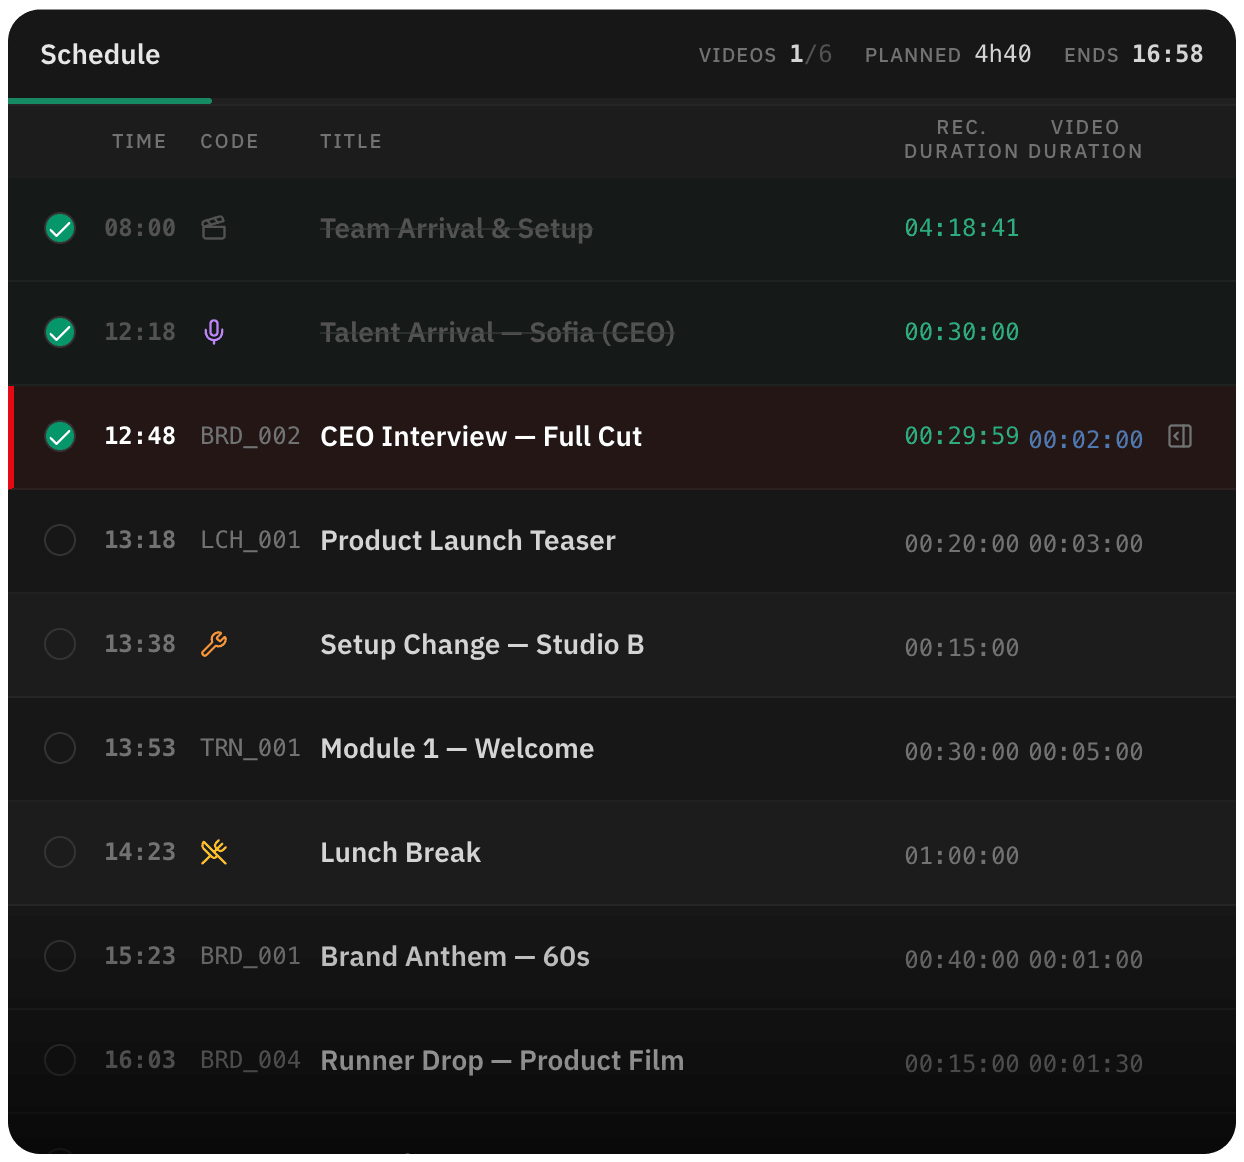The image size is (1244, 1162).
Task: Click rec duration 00:29:59
Action: point(962,436)
